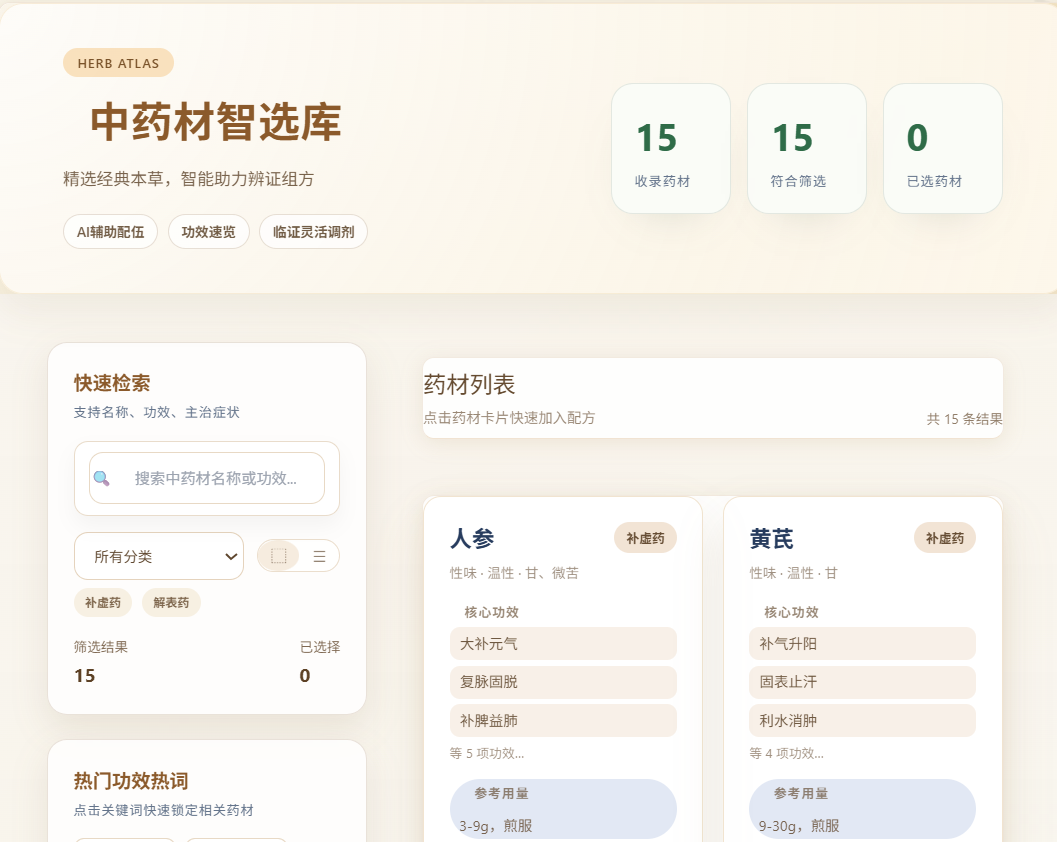Switch to grid view layout
This screenshot has width=1057, height=842.
279,556
